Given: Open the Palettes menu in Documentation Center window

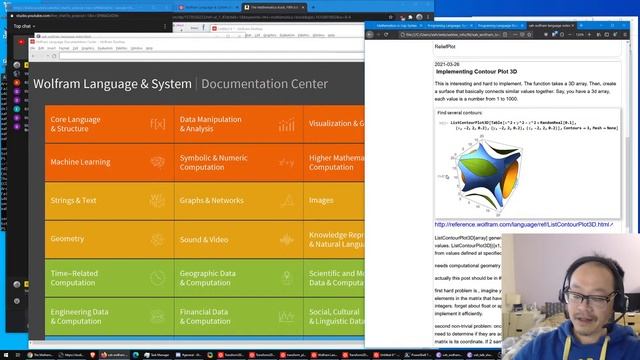Looking at the screenshot, I should [x=122, y=48].
